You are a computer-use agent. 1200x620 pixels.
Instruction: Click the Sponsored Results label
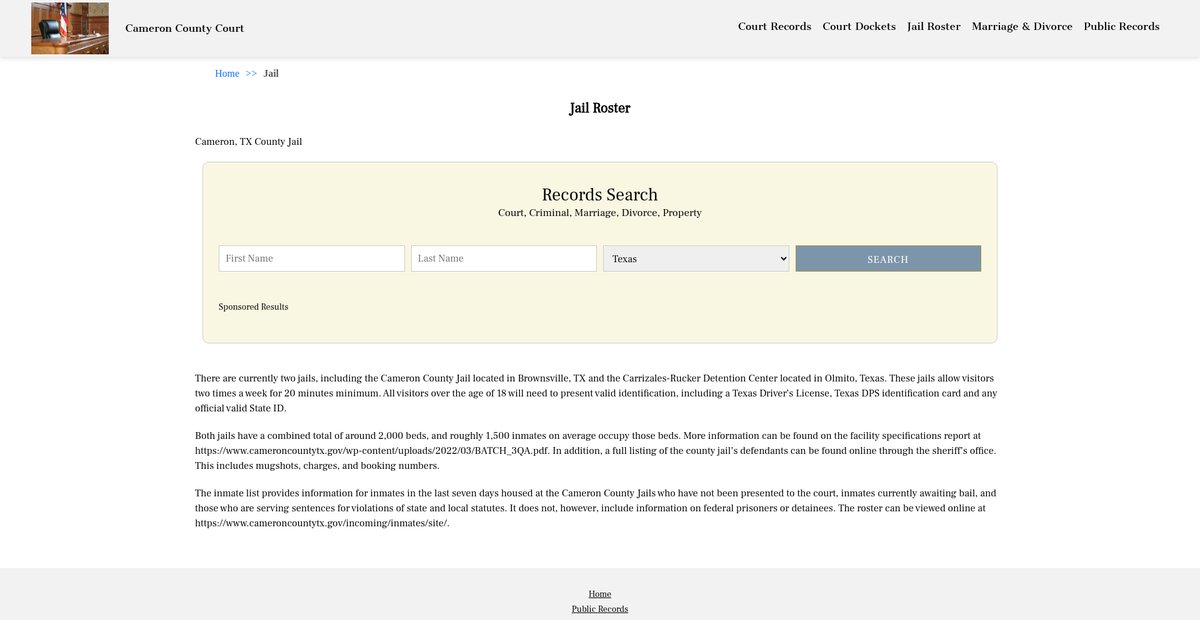click(x=253, y=307)
